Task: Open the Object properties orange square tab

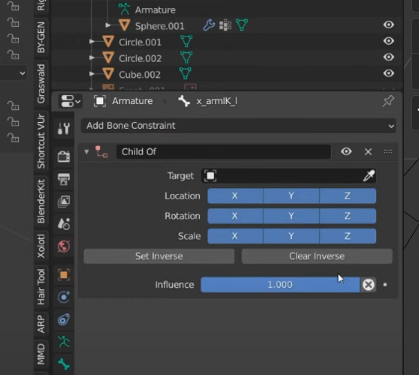Action: pyautogui.click(x=63, y=275)
